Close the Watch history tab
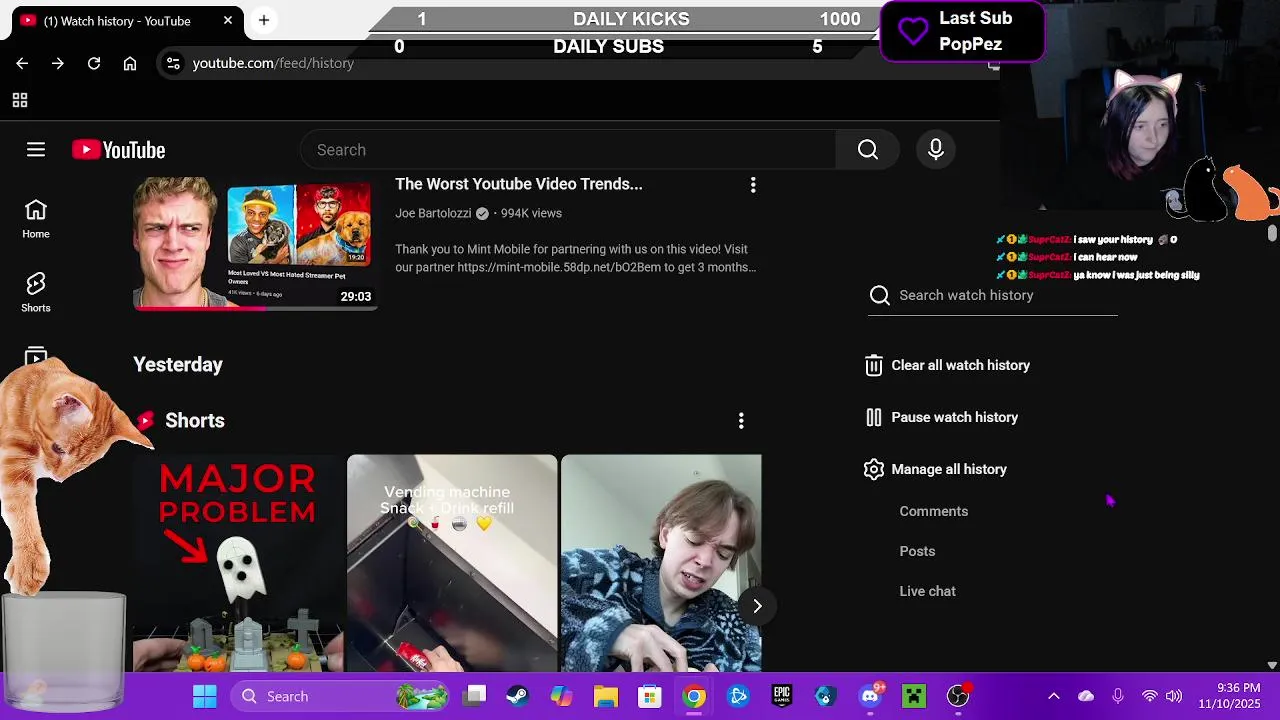This screenshot has height=720, width=1280. (228, 20)
